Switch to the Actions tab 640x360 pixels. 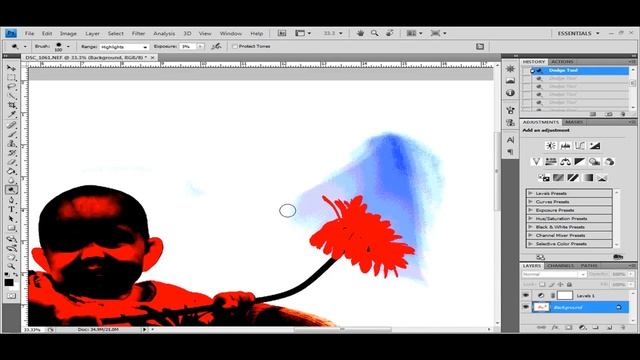tap(562, 62)
